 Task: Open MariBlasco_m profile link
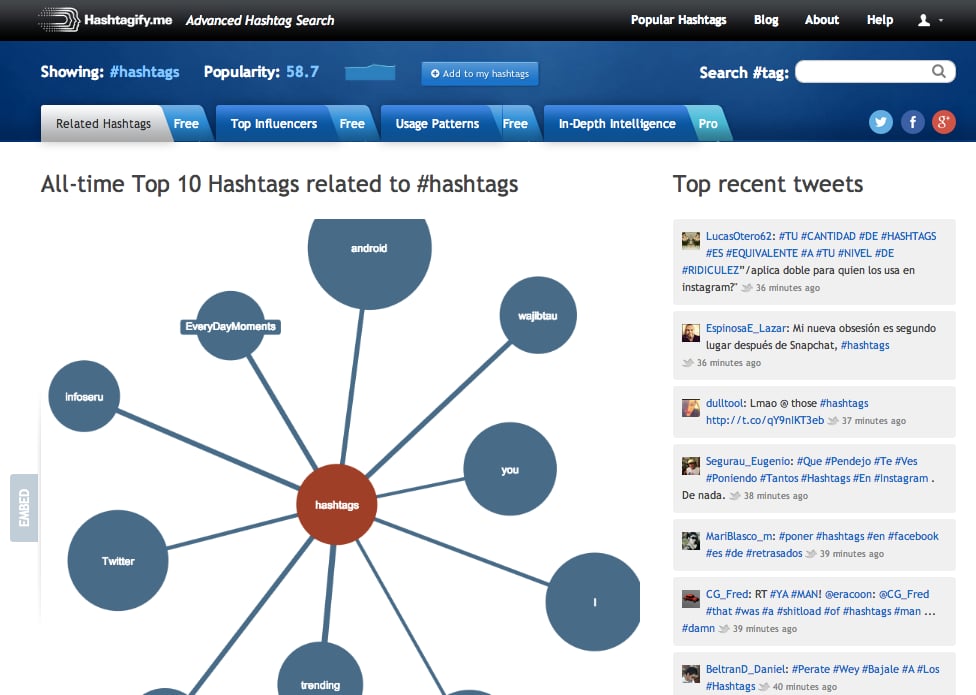tap(739, 536)
